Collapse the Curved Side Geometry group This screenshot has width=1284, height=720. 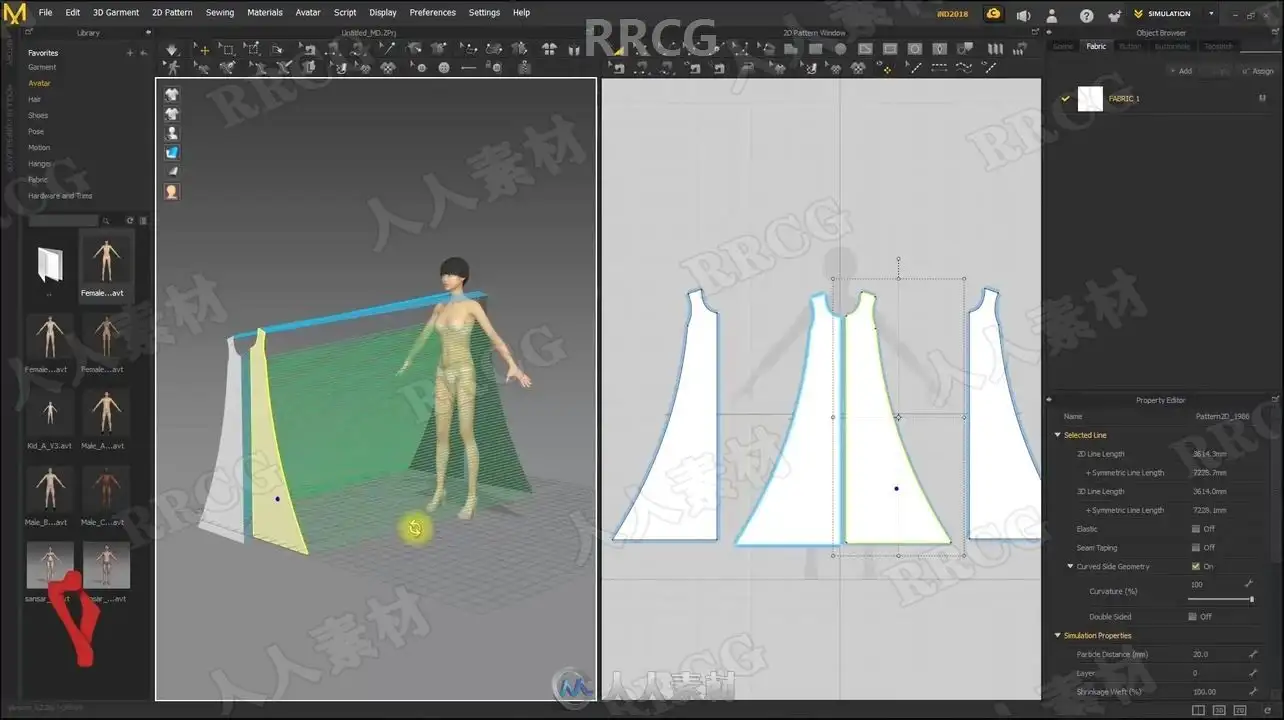[1070, 567]
